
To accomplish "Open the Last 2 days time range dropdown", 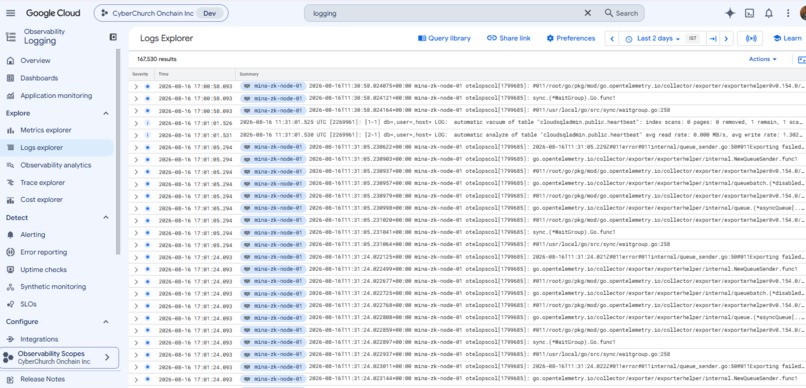I will pos(658,39).
